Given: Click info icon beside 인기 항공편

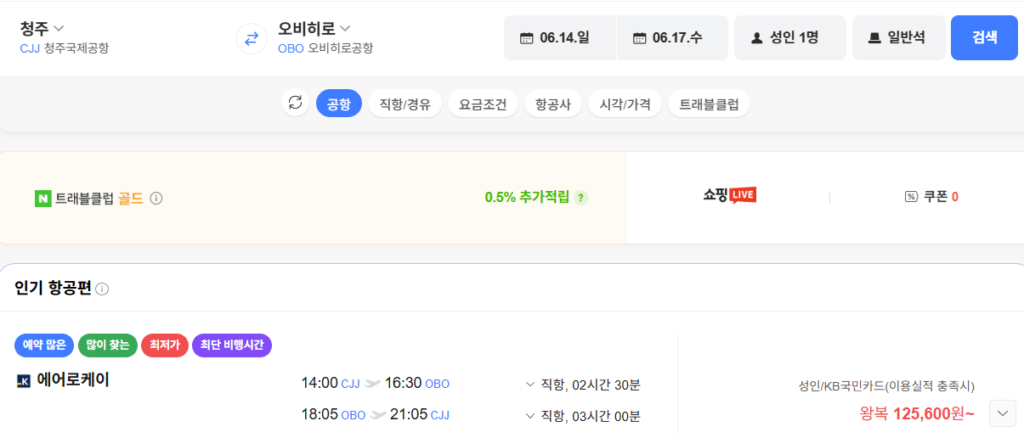Looking at the screenshot, I should tap(102, 289).
